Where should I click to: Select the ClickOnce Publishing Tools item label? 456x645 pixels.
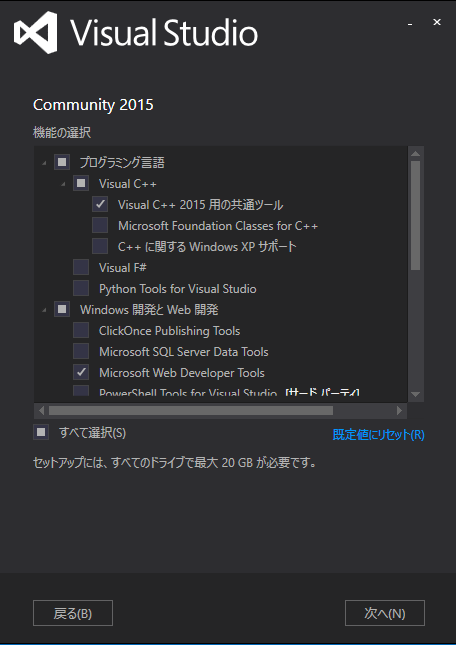coord(169,331)
